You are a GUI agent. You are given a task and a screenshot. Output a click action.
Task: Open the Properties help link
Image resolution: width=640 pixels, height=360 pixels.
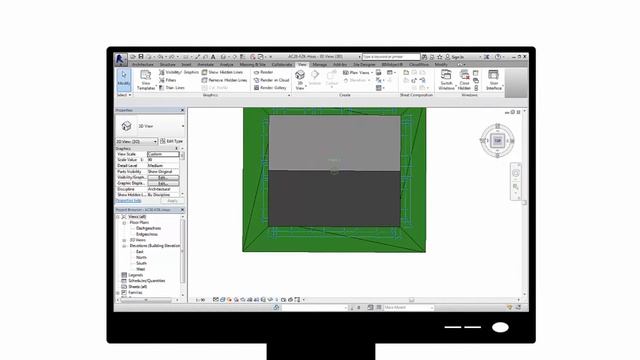click(129, 201)
